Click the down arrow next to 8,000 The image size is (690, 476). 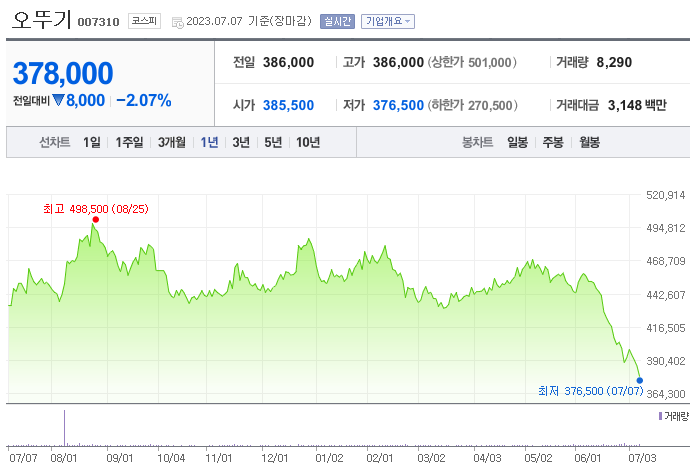58,100
